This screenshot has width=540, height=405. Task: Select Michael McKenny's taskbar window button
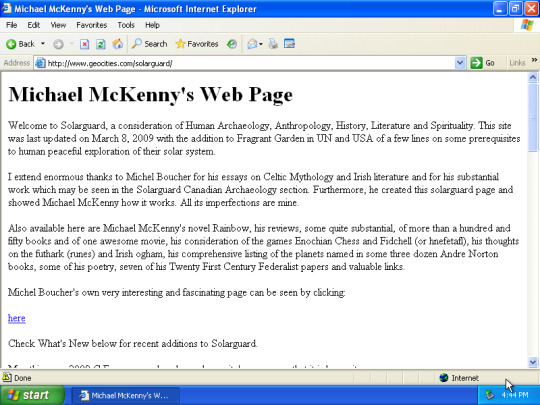[125, 395]
